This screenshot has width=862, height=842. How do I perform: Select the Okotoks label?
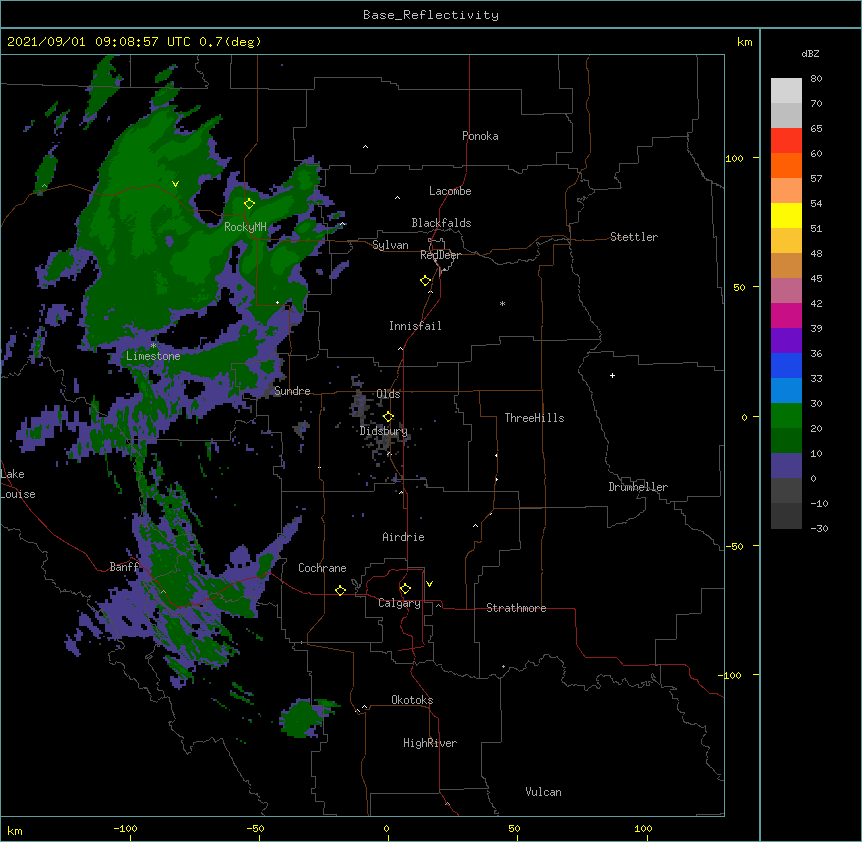(412, 700)
